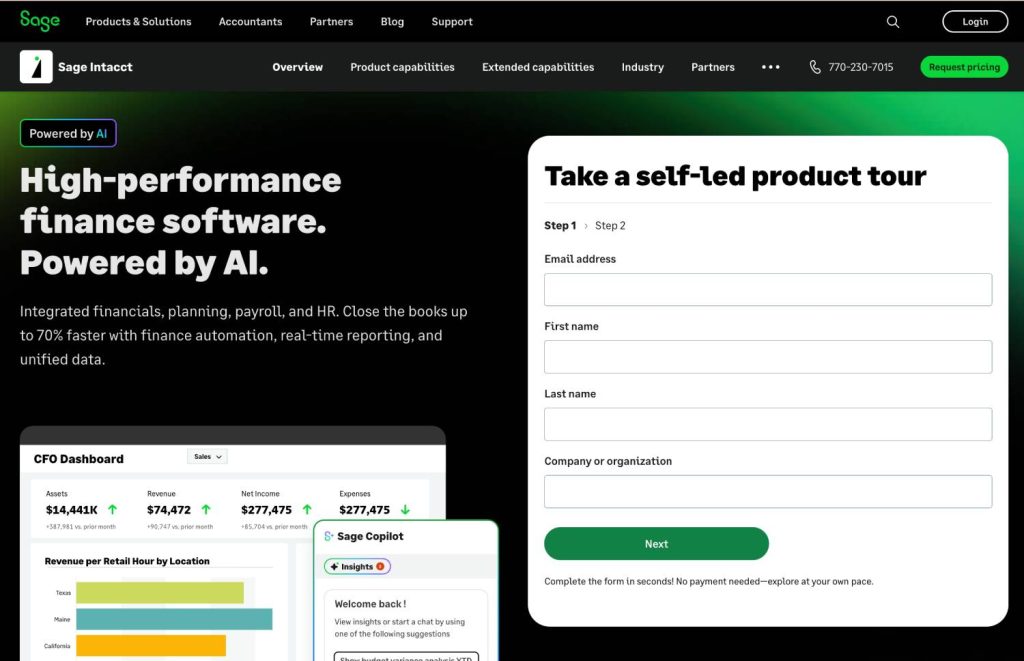
Task: Click the Login button
Action: pyautogui.click(x=975, y=21)
